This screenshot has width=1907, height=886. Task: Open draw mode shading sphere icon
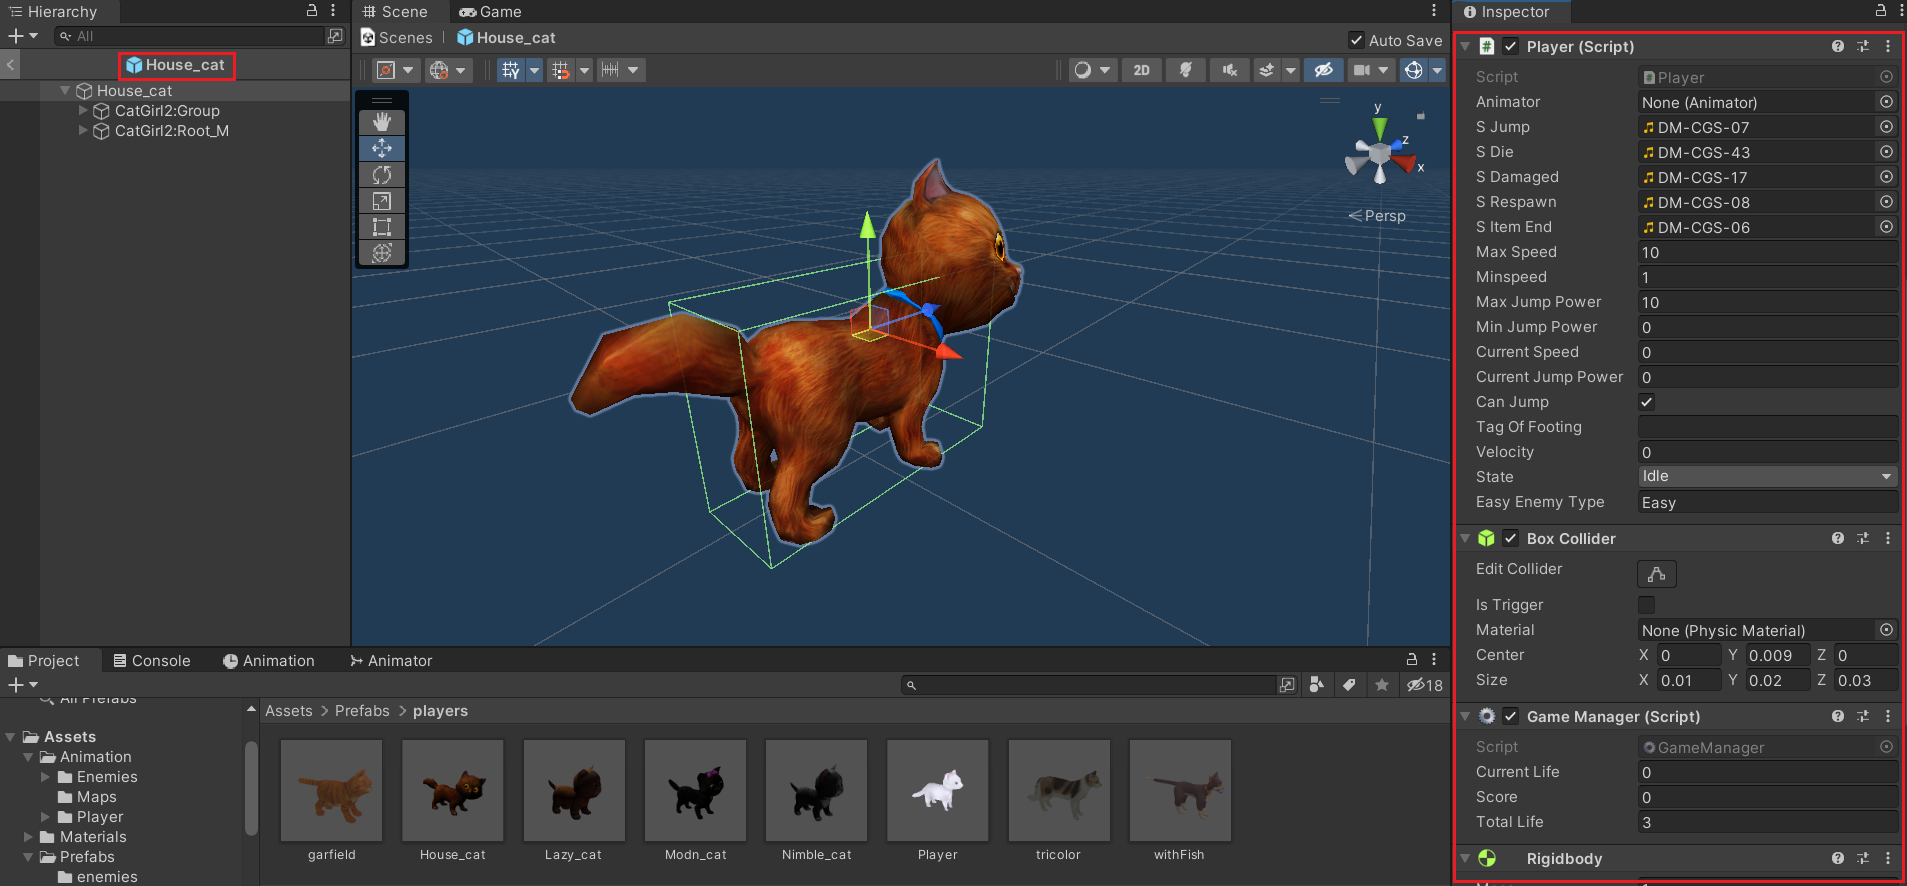1082,70
